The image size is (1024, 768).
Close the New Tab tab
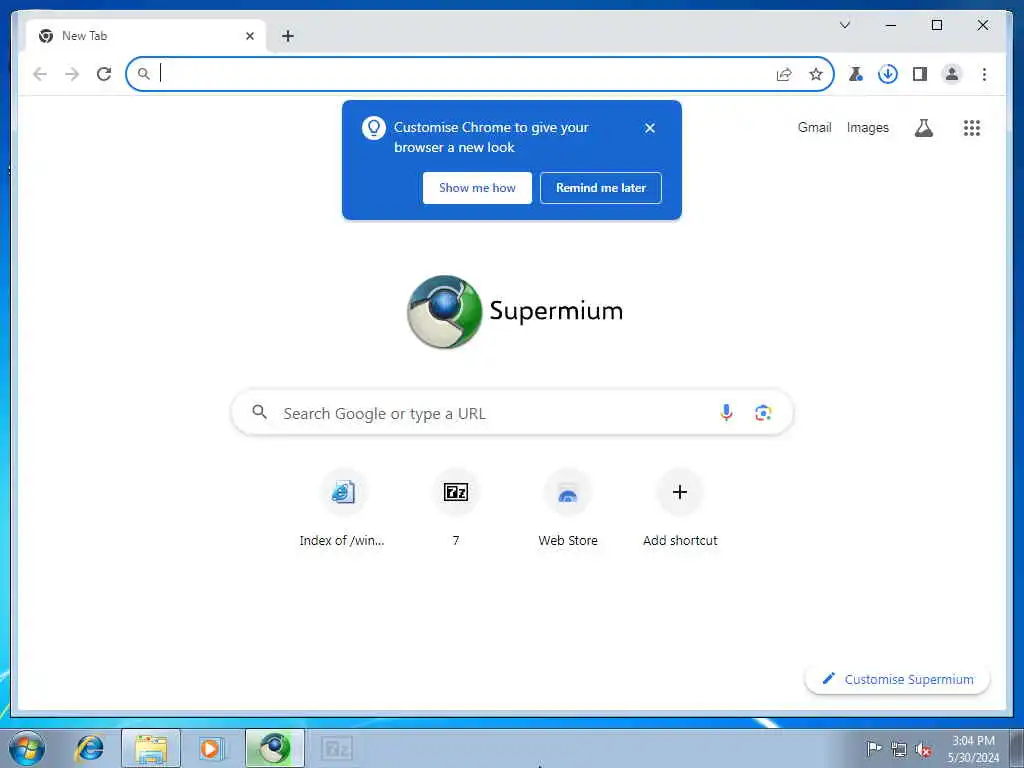point(249,36)
